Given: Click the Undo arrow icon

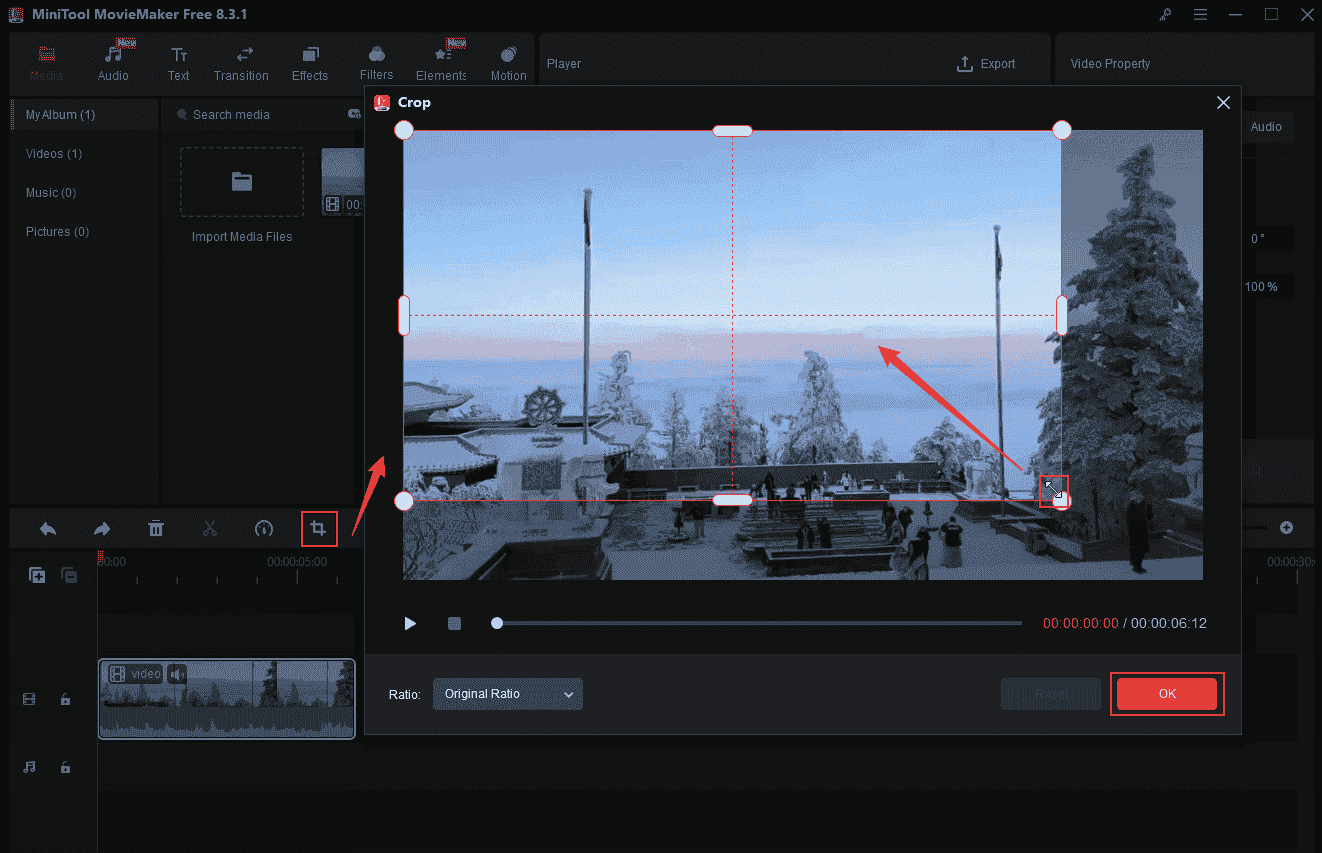Looking at the screenshot, I should [x=47, y=528].
